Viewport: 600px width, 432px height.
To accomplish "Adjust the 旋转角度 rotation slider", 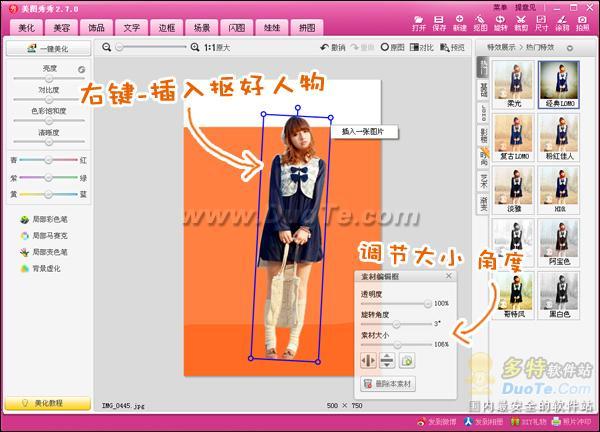I will click(396, 324).
